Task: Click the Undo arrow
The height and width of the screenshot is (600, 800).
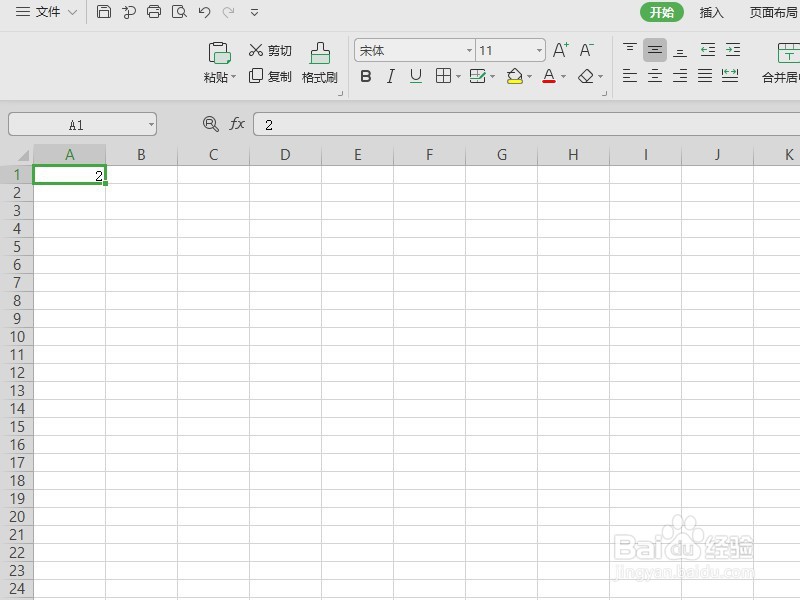Action: pyautogui.click(x=204, y=11)
